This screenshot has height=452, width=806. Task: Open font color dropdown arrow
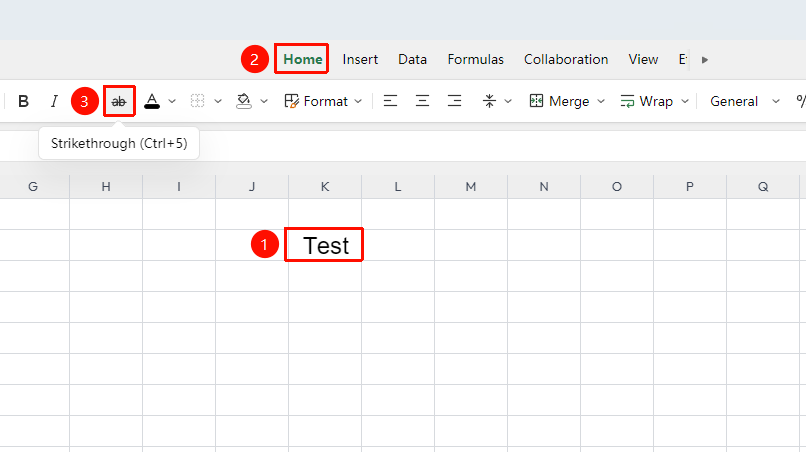coord(172,101)
